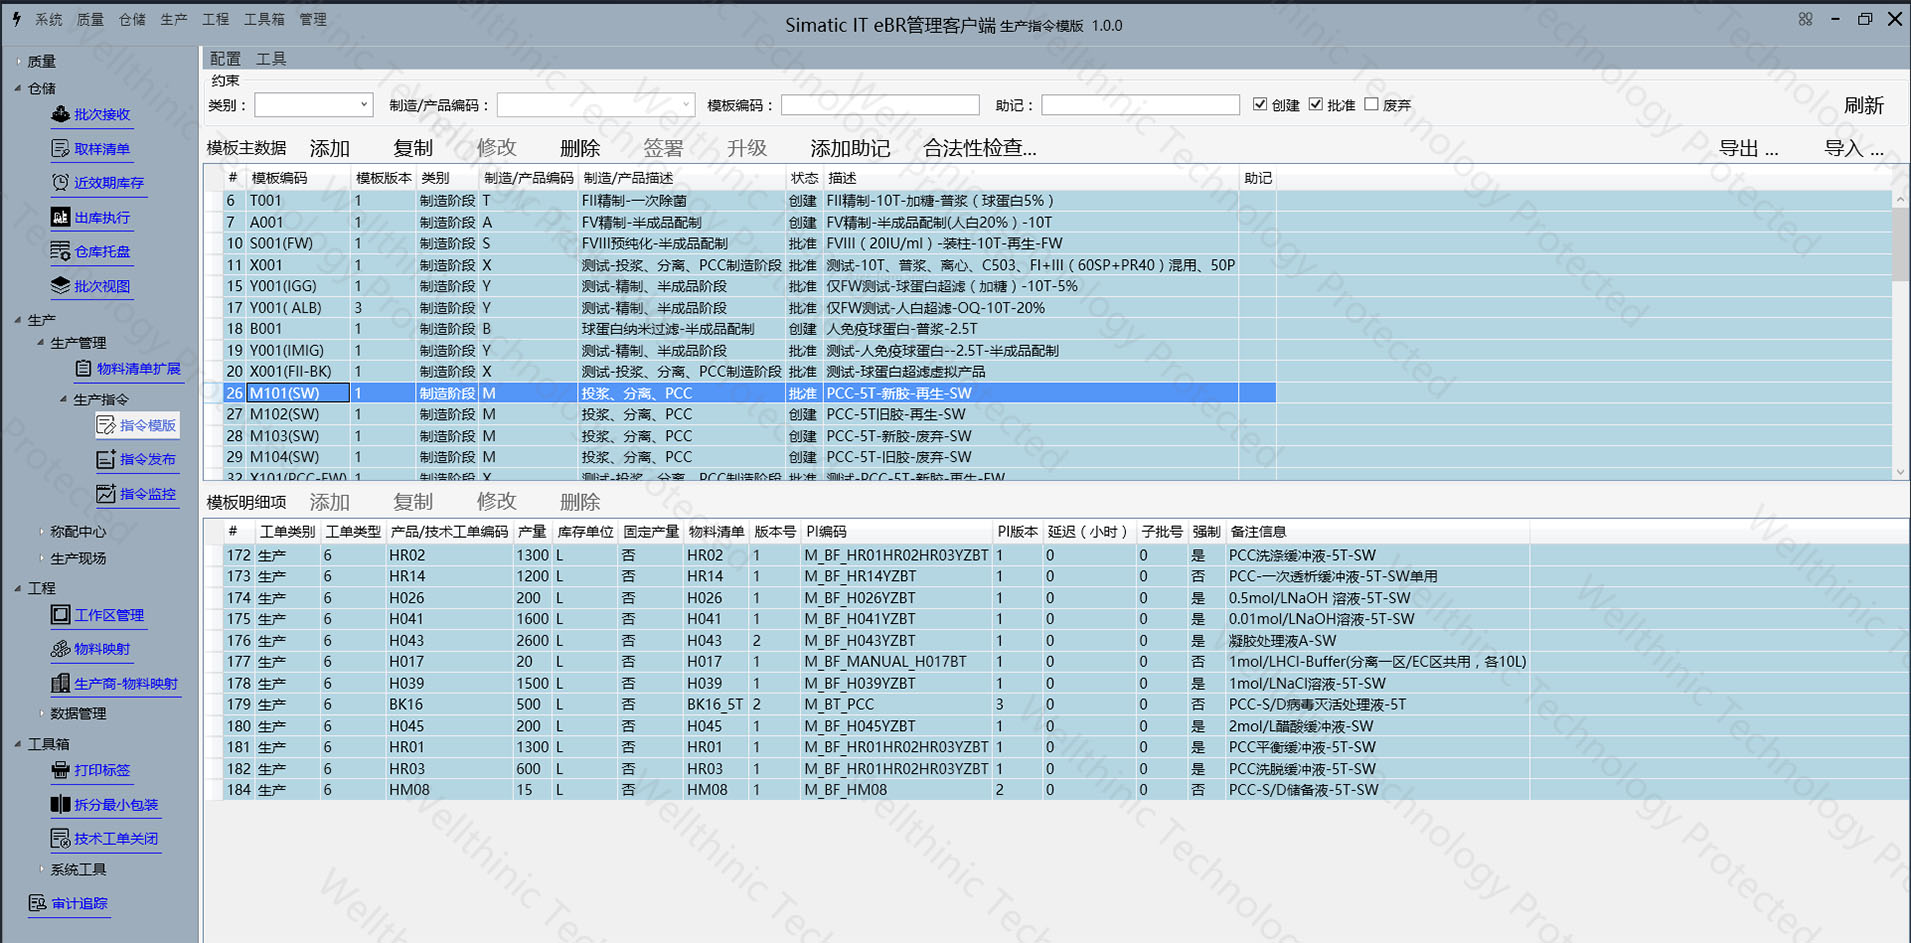Select detail row 184 HM08
This screenshot has width=1911, height=943.
coord(866,790)
